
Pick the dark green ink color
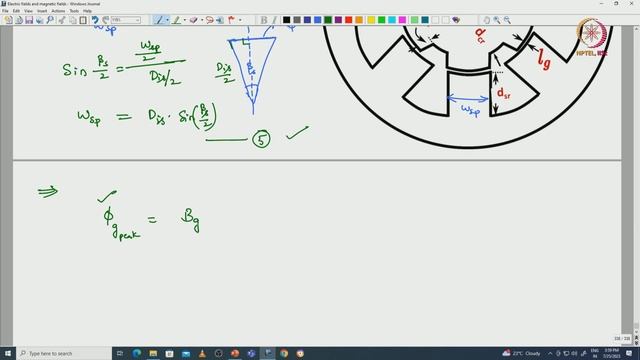coord(328,20)
